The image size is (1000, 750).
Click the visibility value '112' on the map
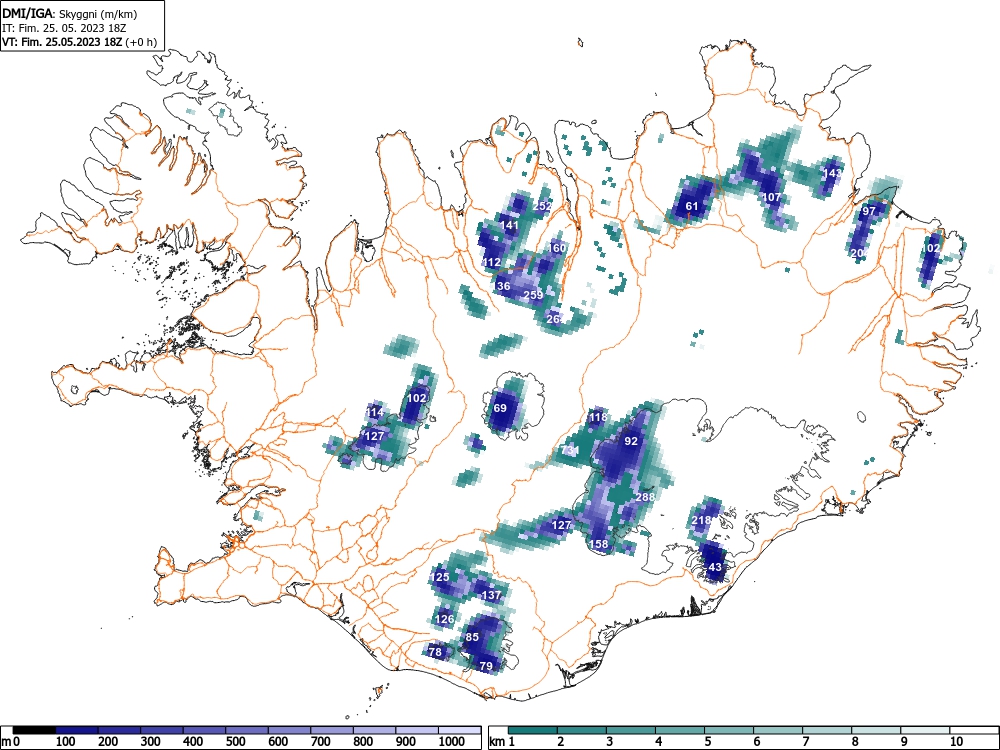[492, 262]
